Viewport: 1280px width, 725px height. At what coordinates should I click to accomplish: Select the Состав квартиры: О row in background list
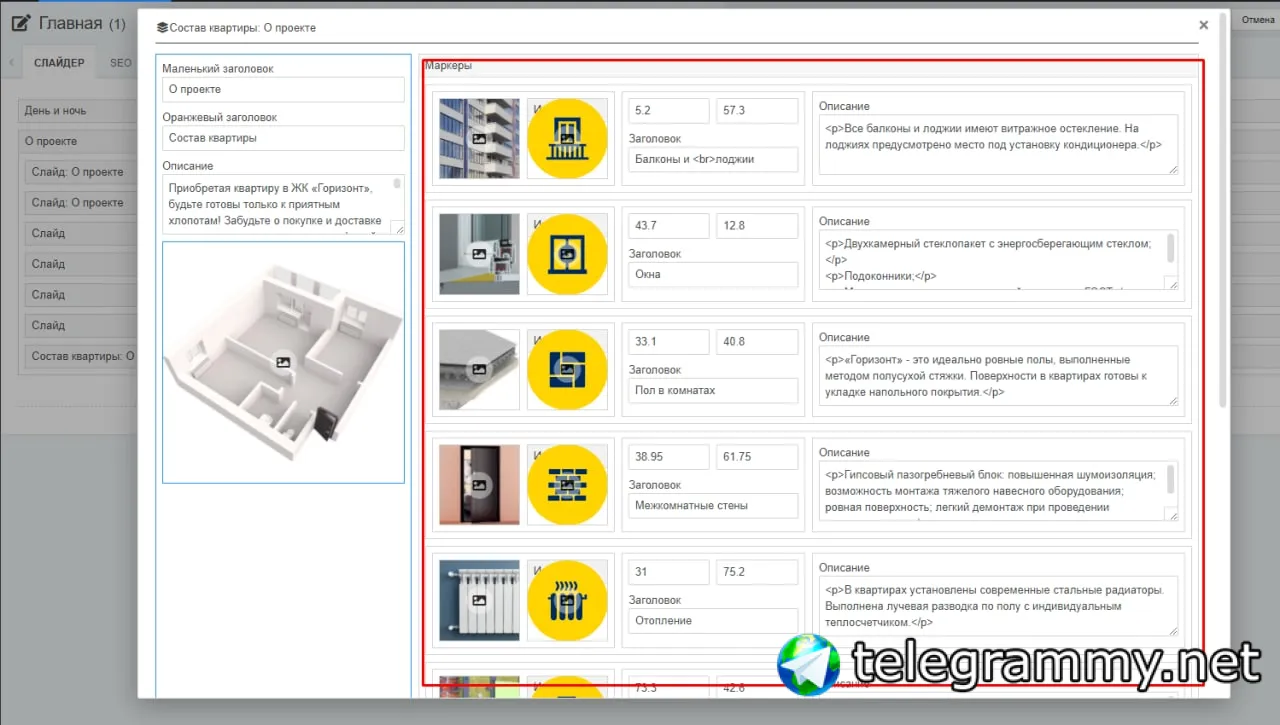pos(81,356)
